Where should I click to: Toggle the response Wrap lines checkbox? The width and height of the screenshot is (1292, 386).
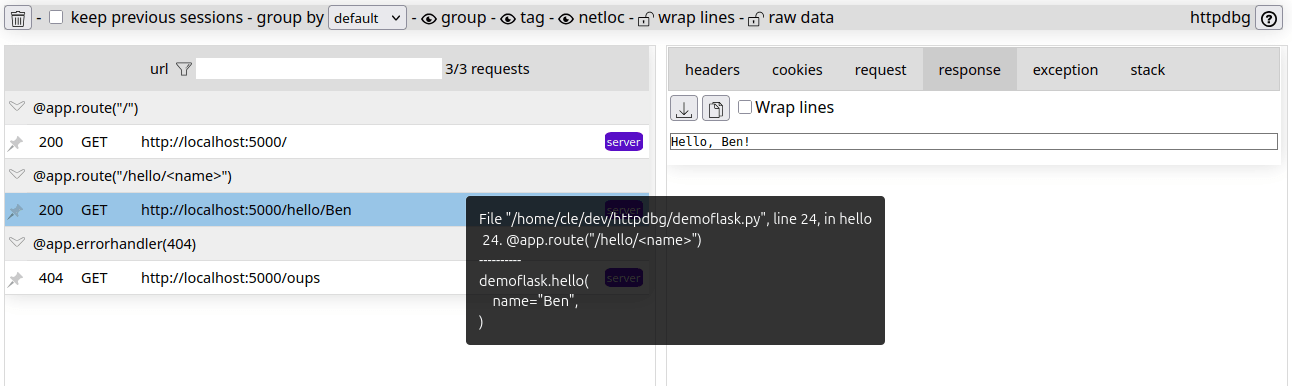click(x=745, y=107)
